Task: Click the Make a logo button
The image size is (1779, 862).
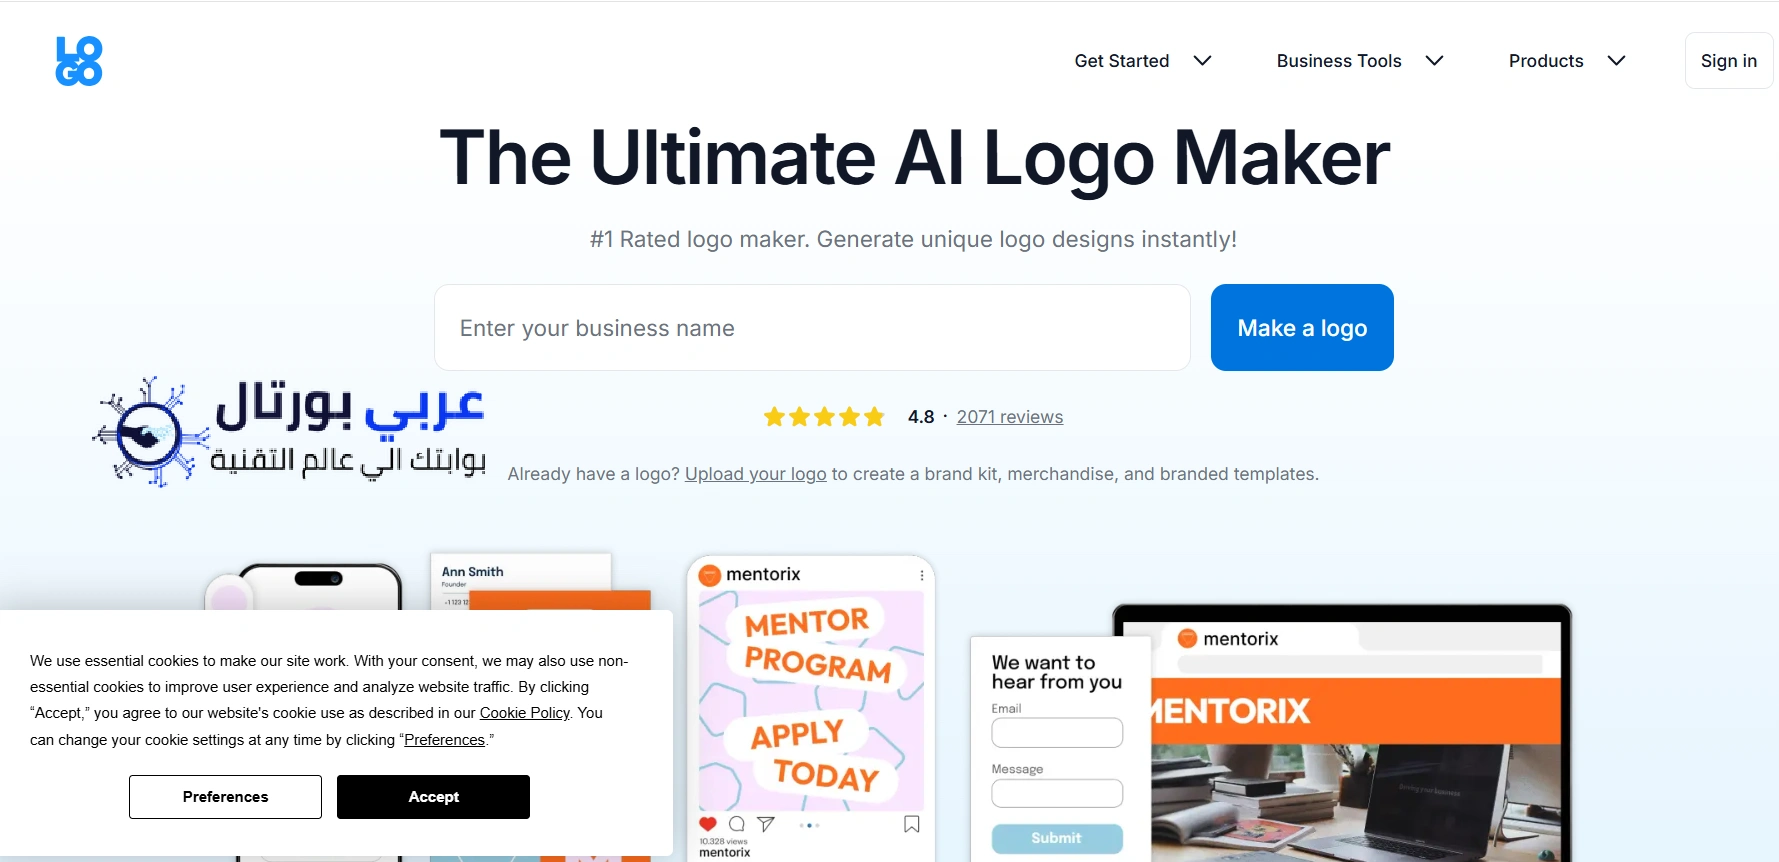Action: point(1302,328)
